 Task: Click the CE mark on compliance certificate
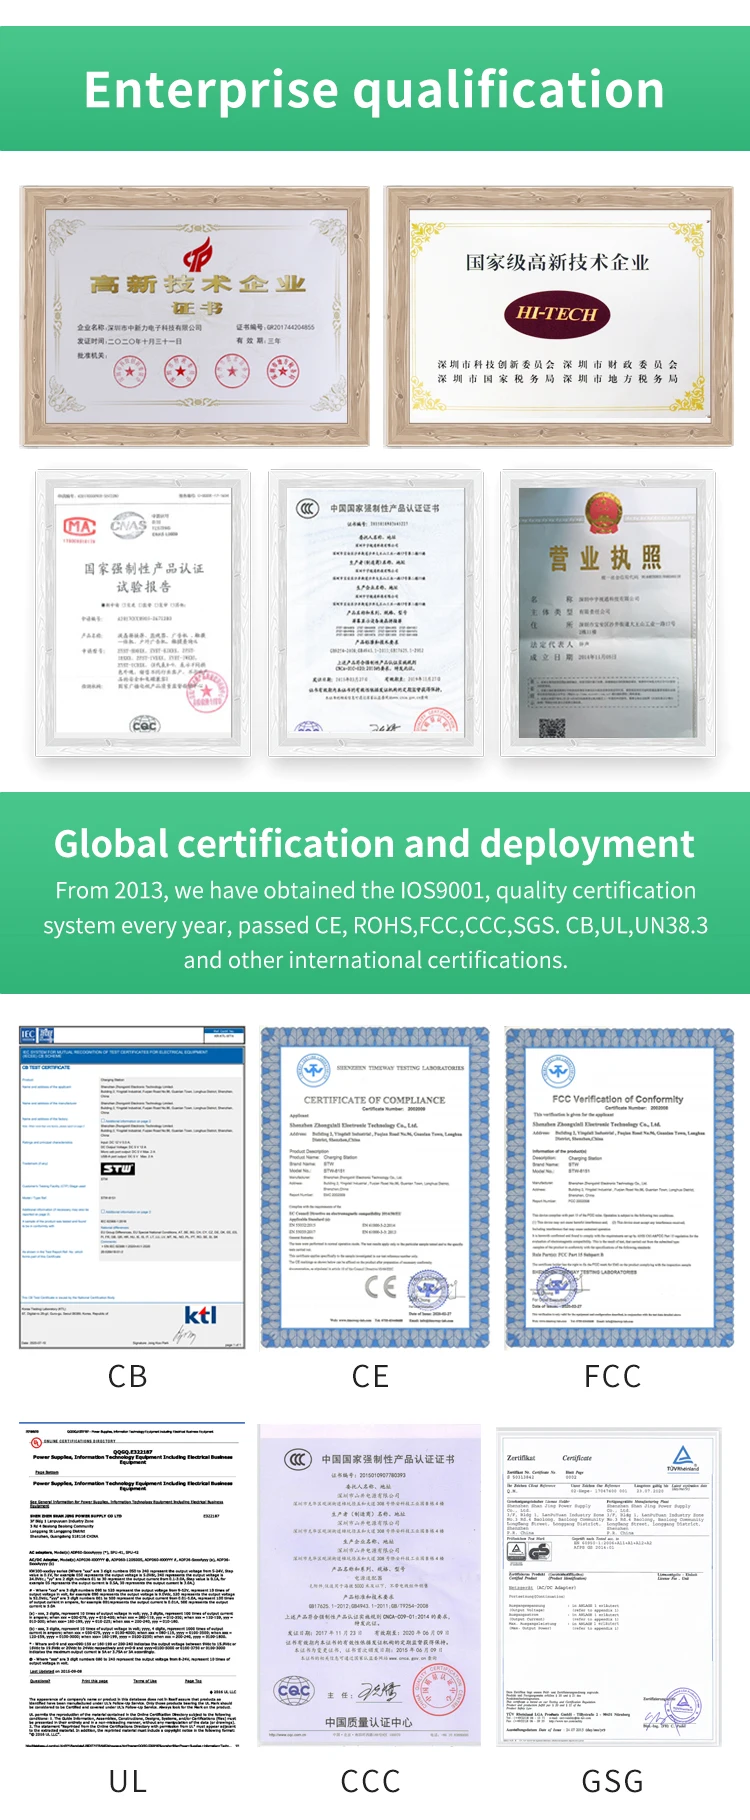point(381,1286)
